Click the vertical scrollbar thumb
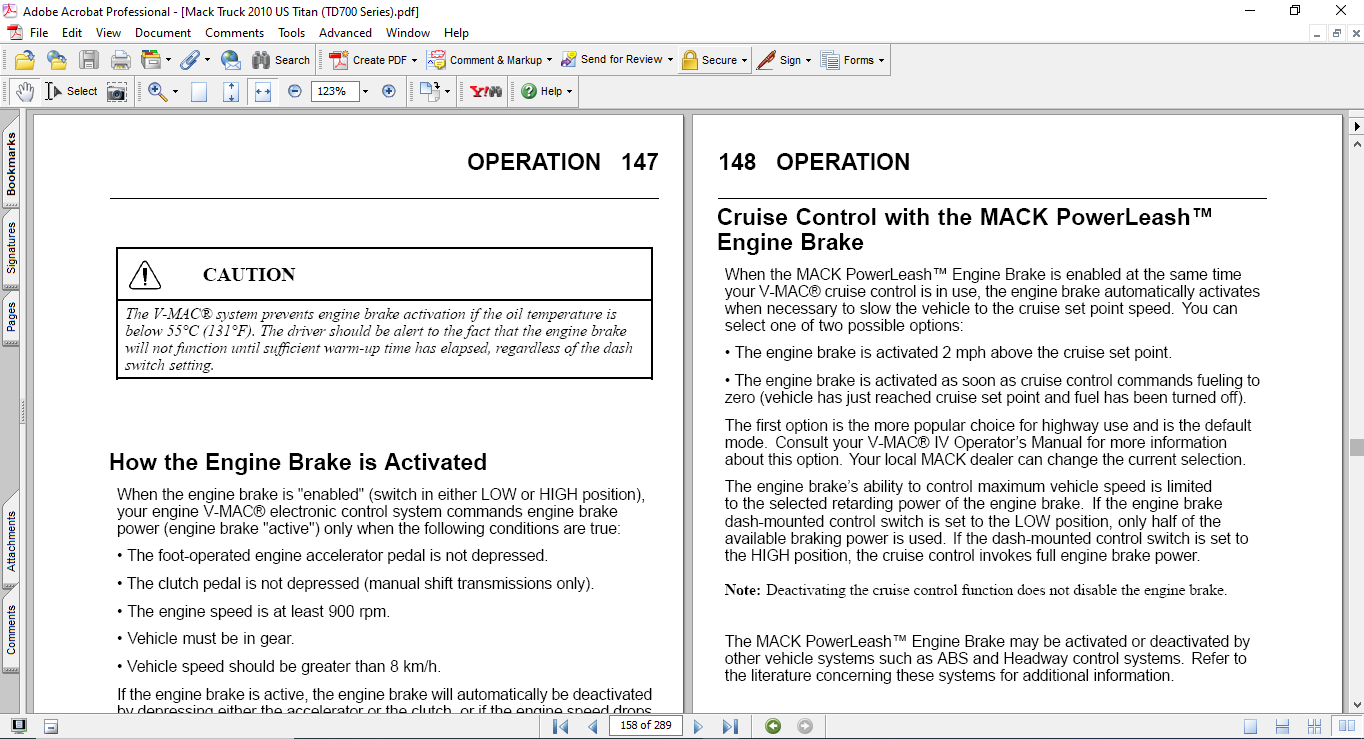The image size is (1364, 739). click(x=1356, y=447)
